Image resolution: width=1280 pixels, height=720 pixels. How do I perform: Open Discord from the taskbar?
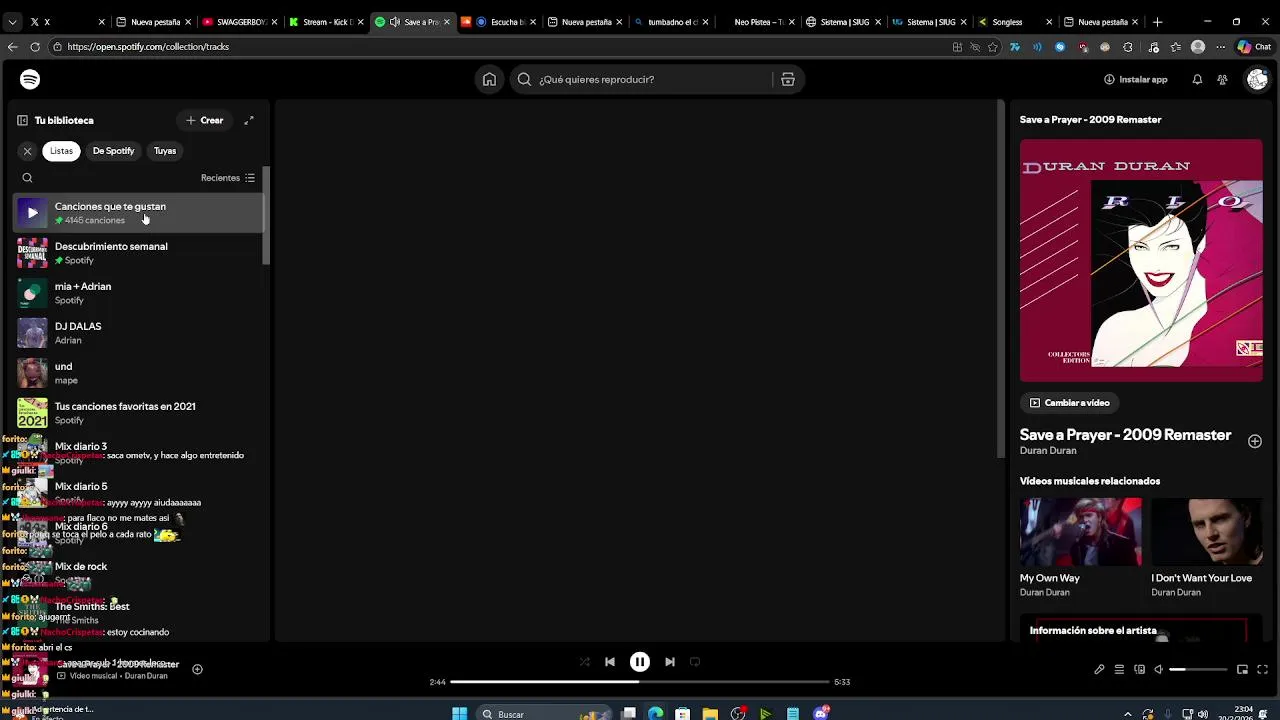point(821,714)
